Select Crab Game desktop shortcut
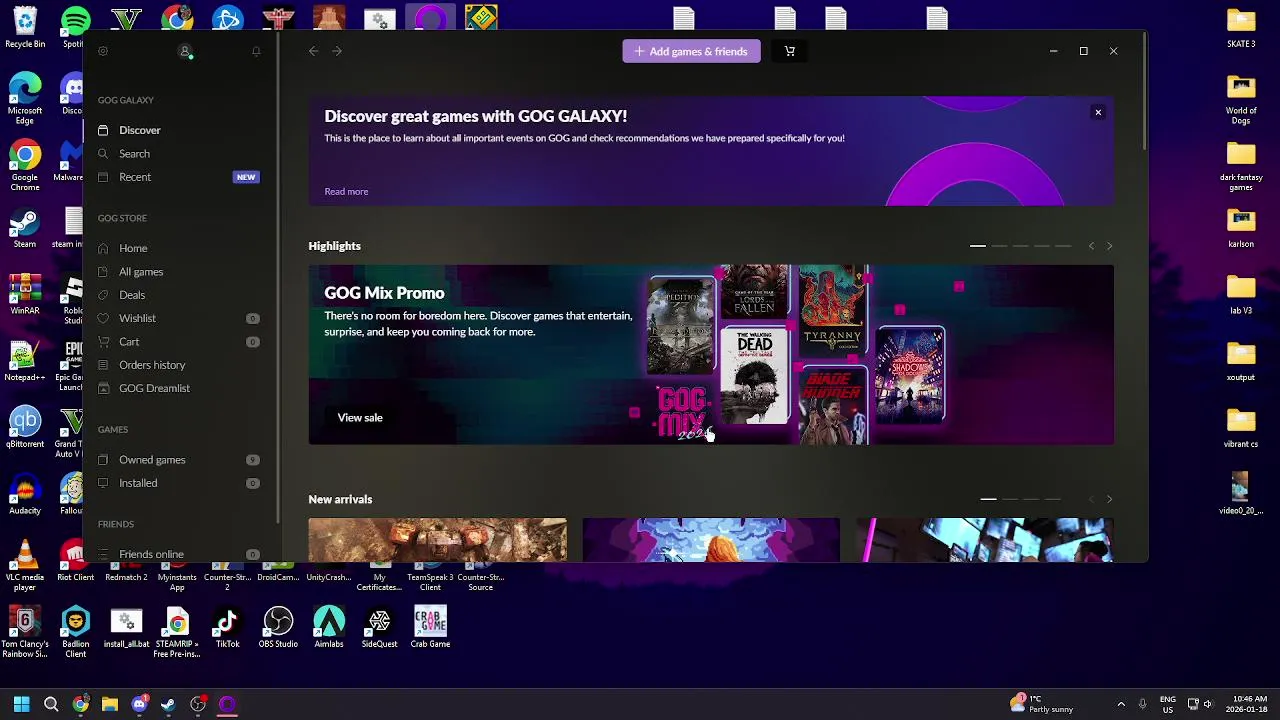This screenshot has width=1280, height=720. 430,628
